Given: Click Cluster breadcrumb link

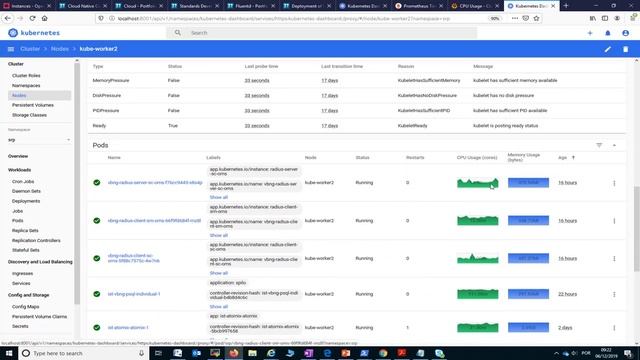Looking at the screenshot, I should point(30,49).
